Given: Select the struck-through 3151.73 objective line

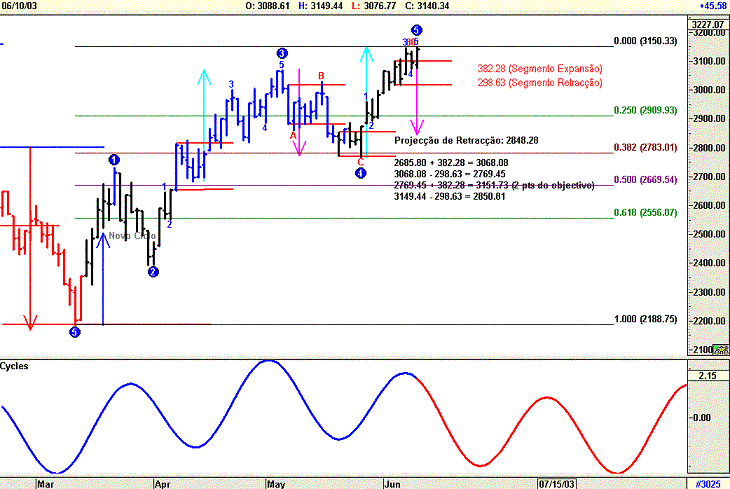Looking at the screenshot, I should tap(494, 185).
